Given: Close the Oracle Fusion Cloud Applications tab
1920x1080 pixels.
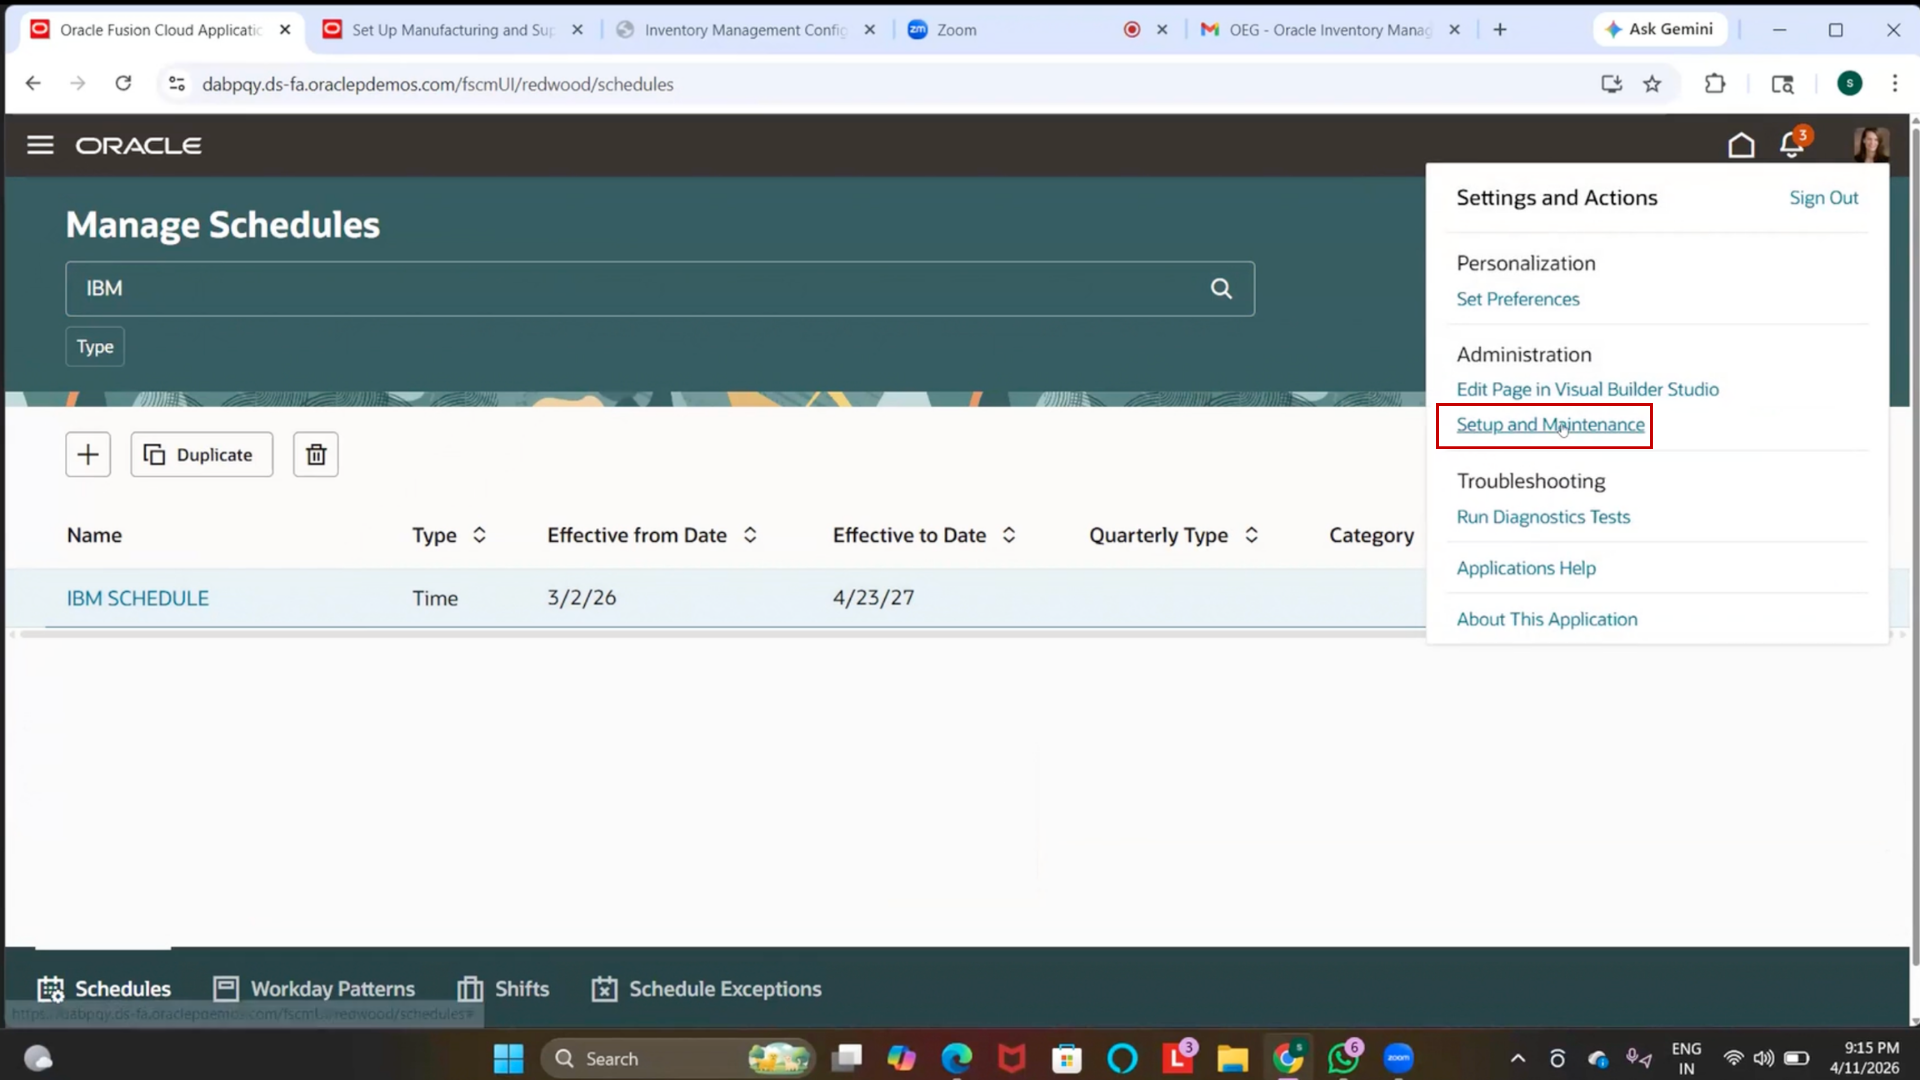Looking at the screenshot, I should [285, 30].
